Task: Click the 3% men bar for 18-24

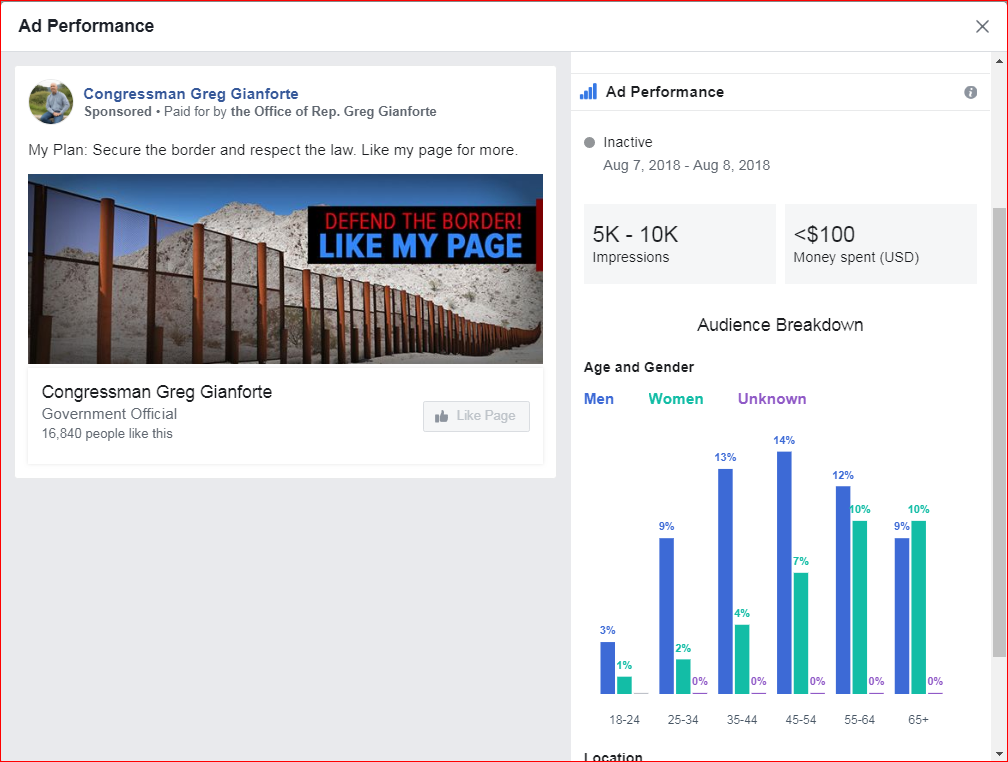Action: coord(608,667)
